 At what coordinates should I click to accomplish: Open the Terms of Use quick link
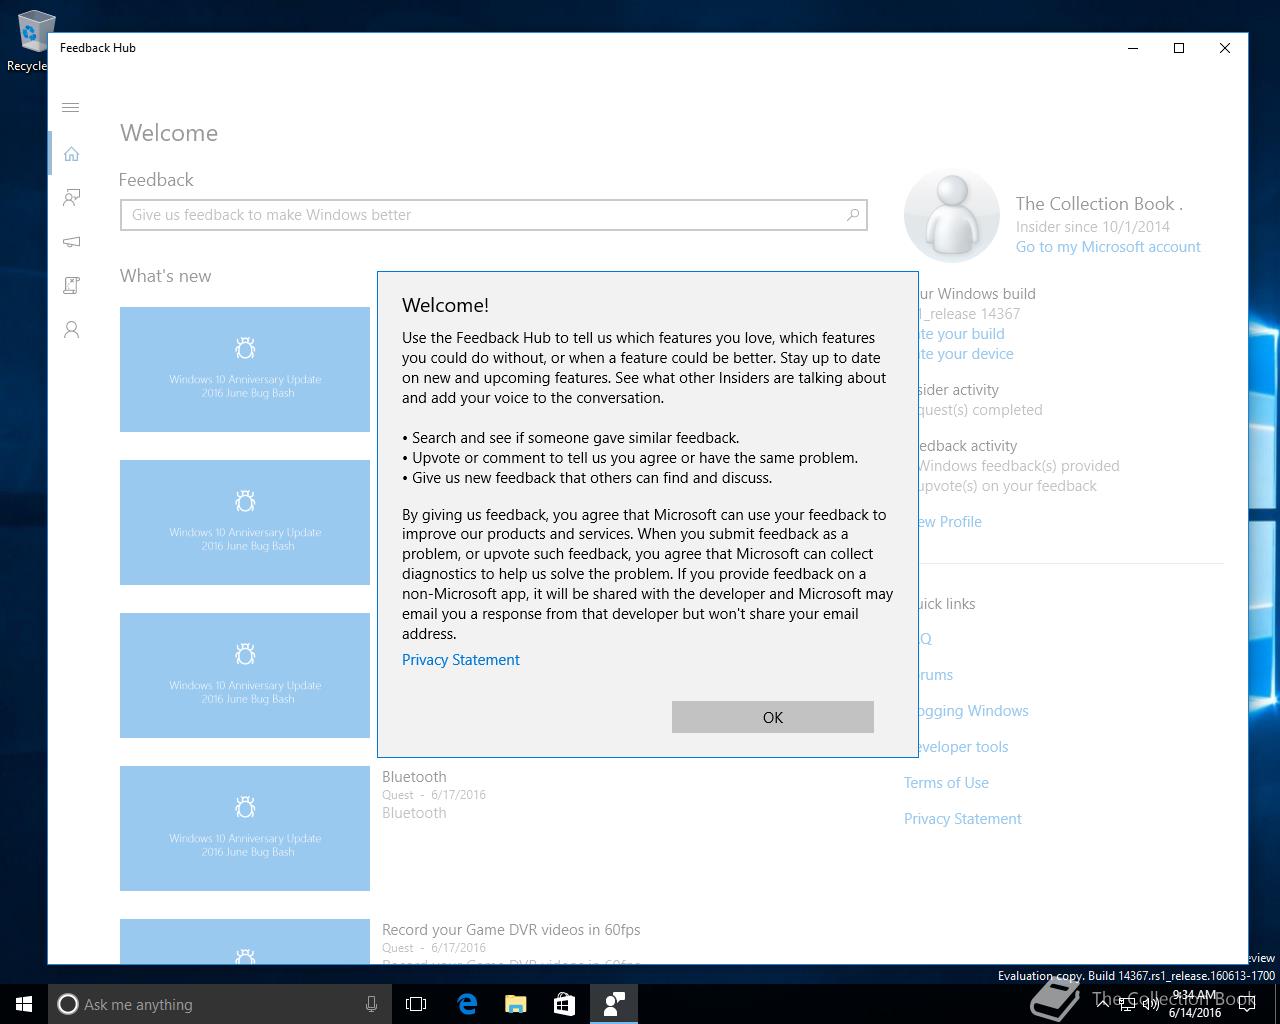946,783
